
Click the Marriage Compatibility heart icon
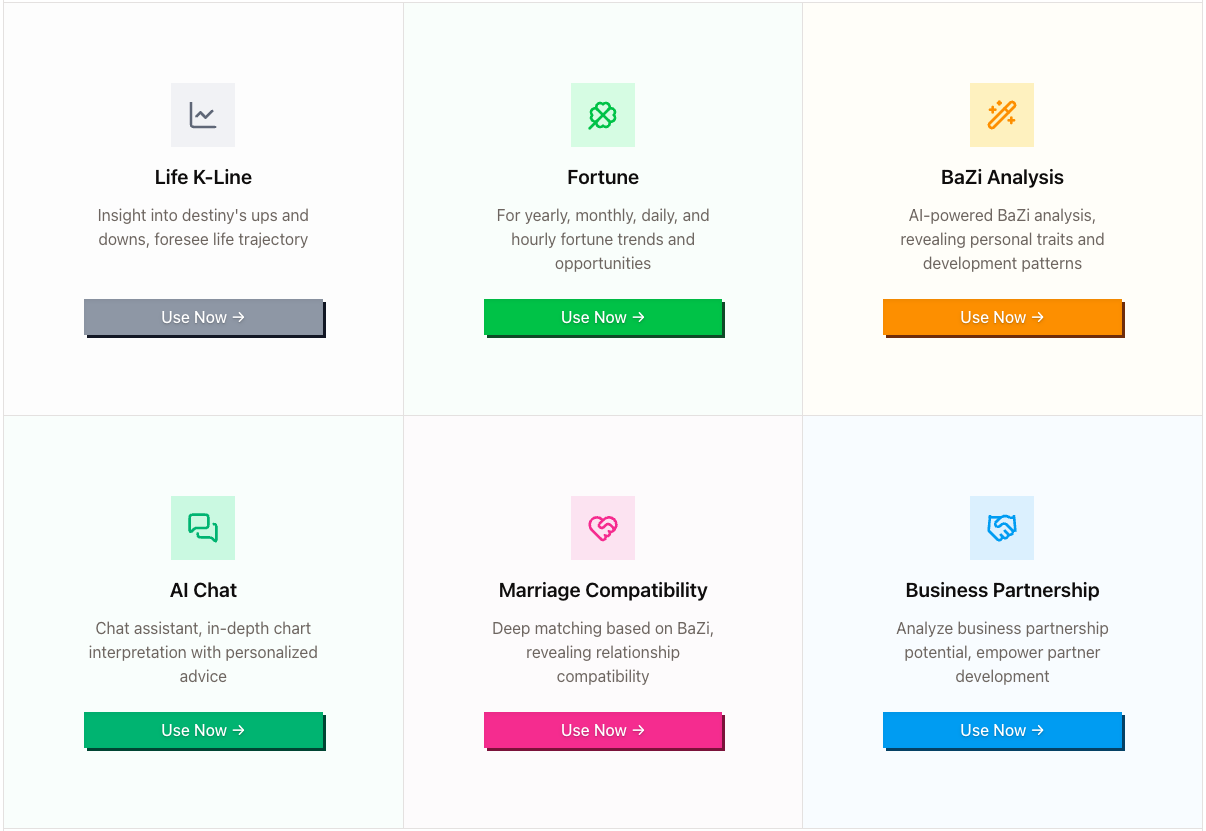coord(603,528)
